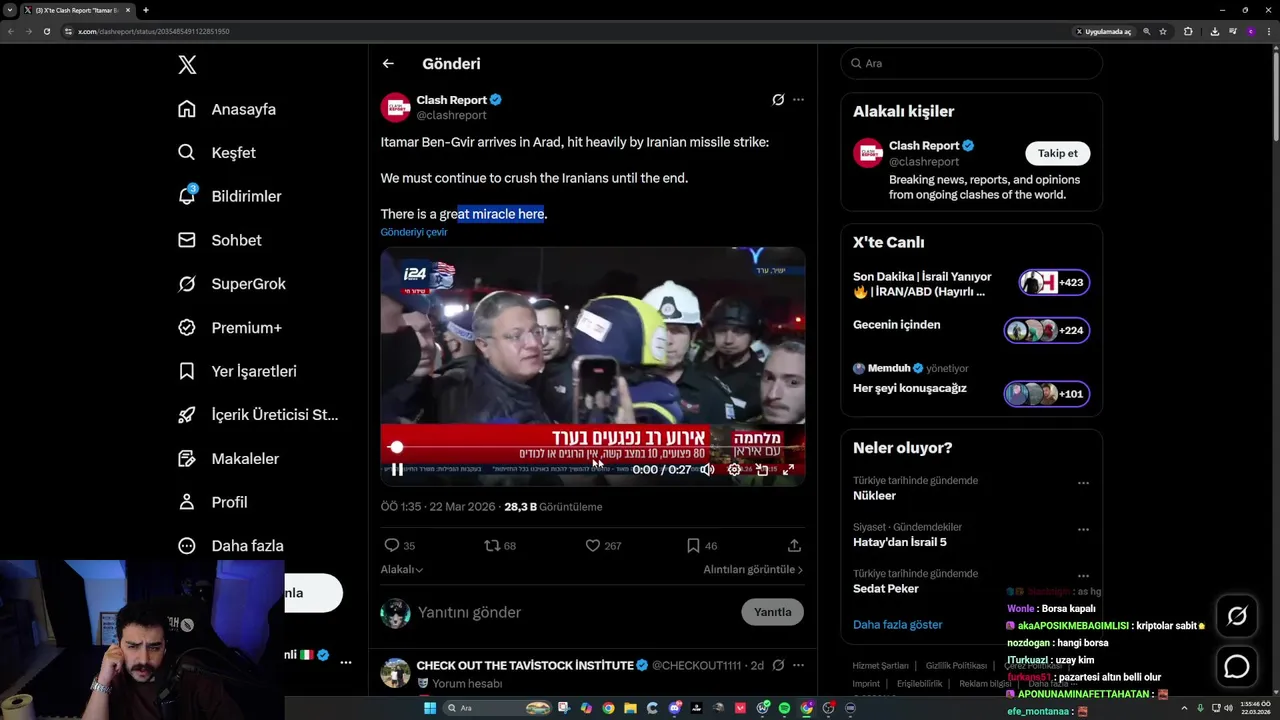The width and height of the screenshot is (1280, 720).
Task: Click the X logo in the sidebar
Action: pos(187,65)
